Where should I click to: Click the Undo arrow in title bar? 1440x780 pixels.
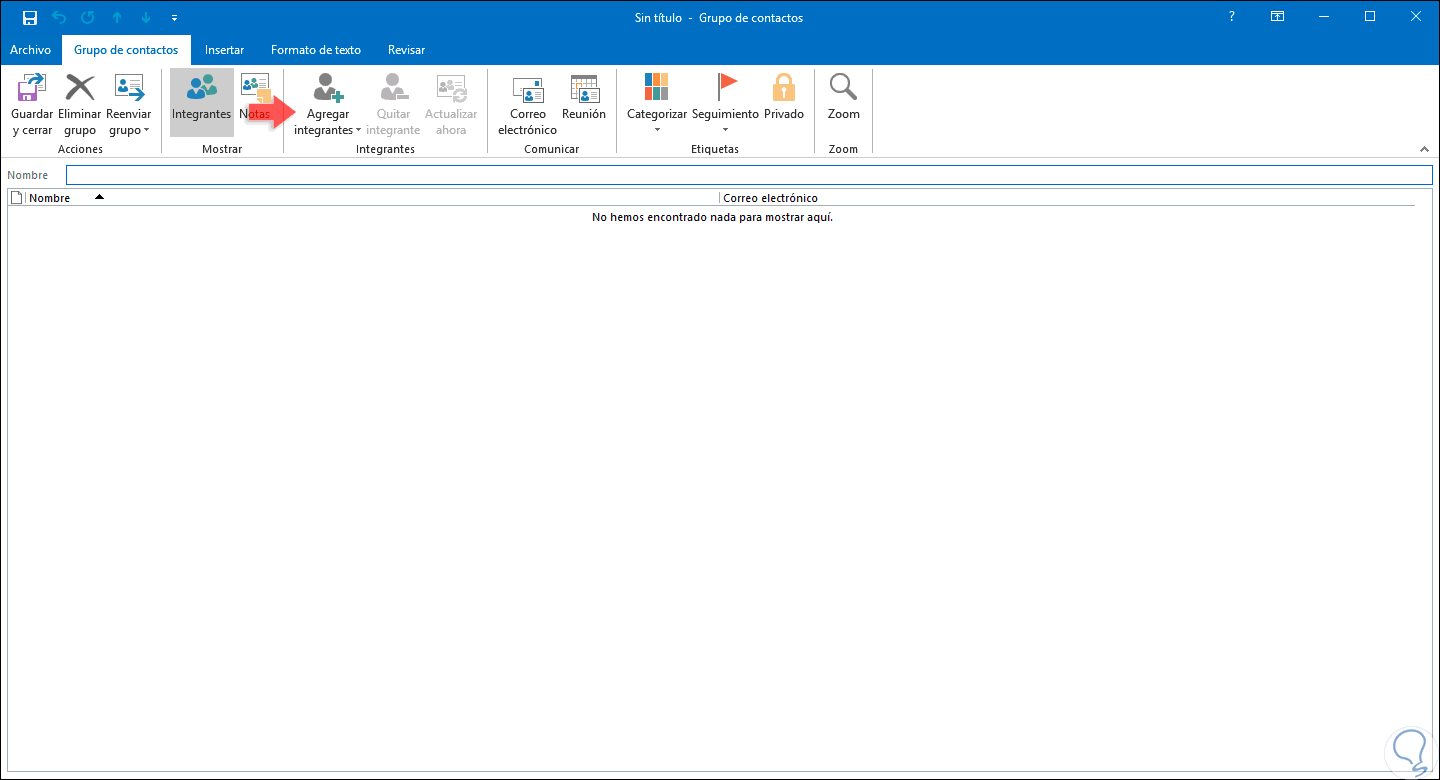click(59, 18)
